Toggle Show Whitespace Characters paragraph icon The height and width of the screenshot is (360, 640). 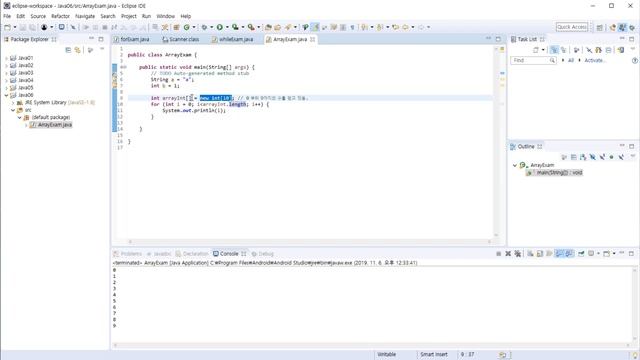[x=352, y=27]
